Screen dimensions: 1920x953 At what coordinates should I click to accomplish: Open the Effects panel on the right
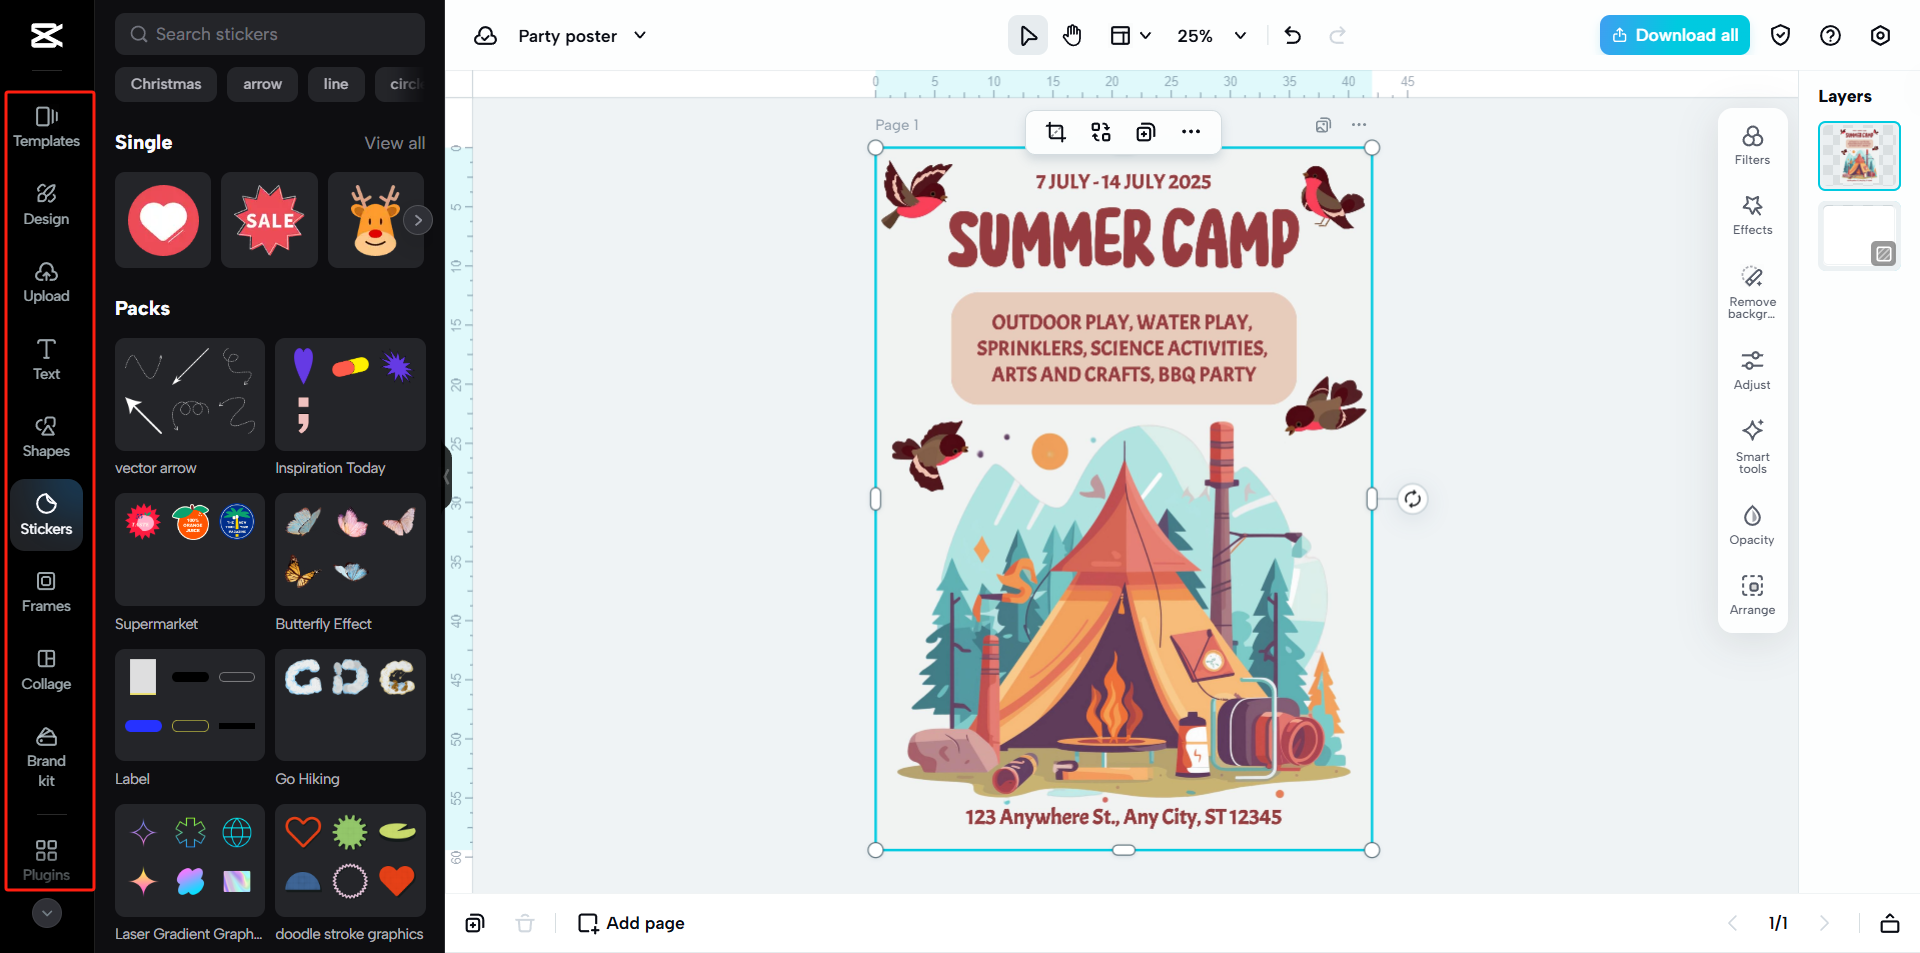pyautogui.click(x=1751, y=215)
